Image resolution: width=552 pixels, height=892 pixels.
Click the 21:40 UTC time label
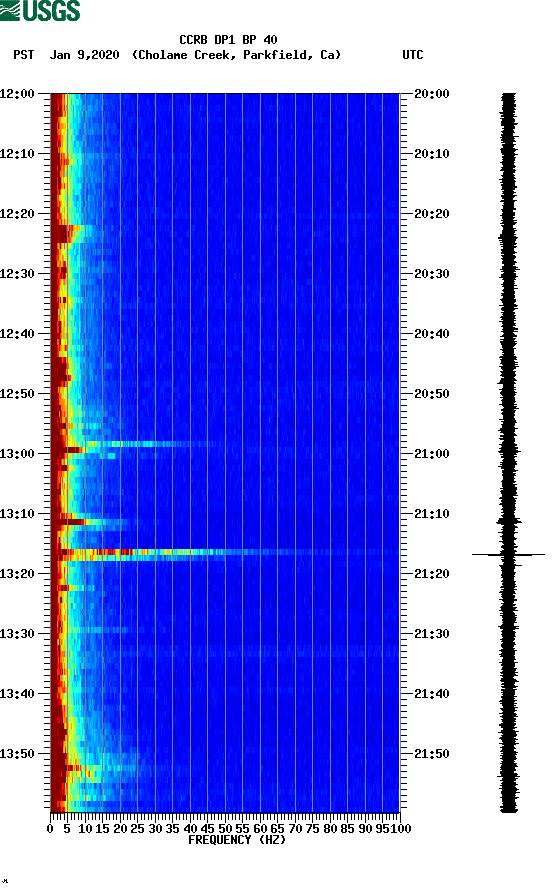pyautogui.click(x=432, y=693)
